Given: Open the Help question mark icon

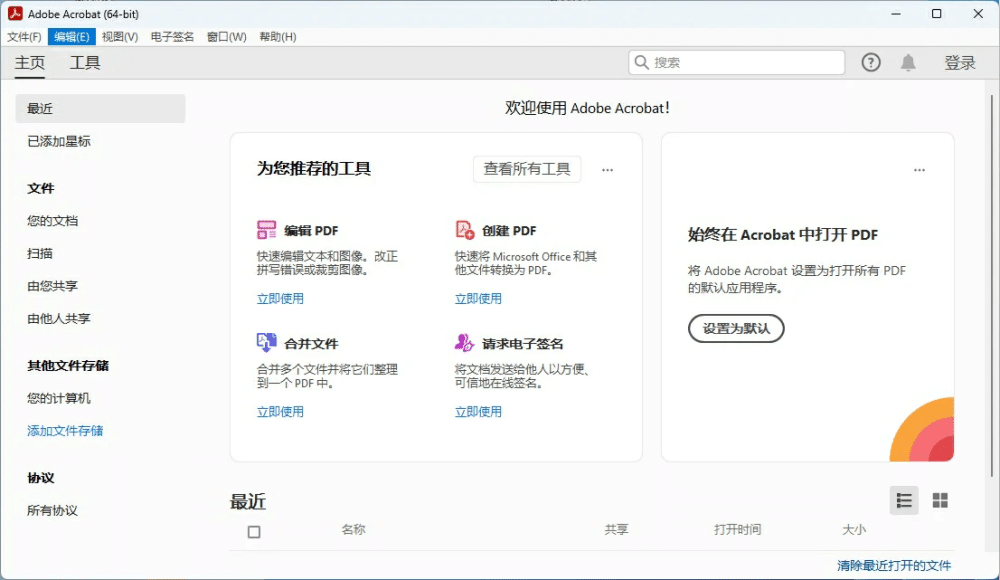Looking at the screenshot, I should [x=870, y=62].
